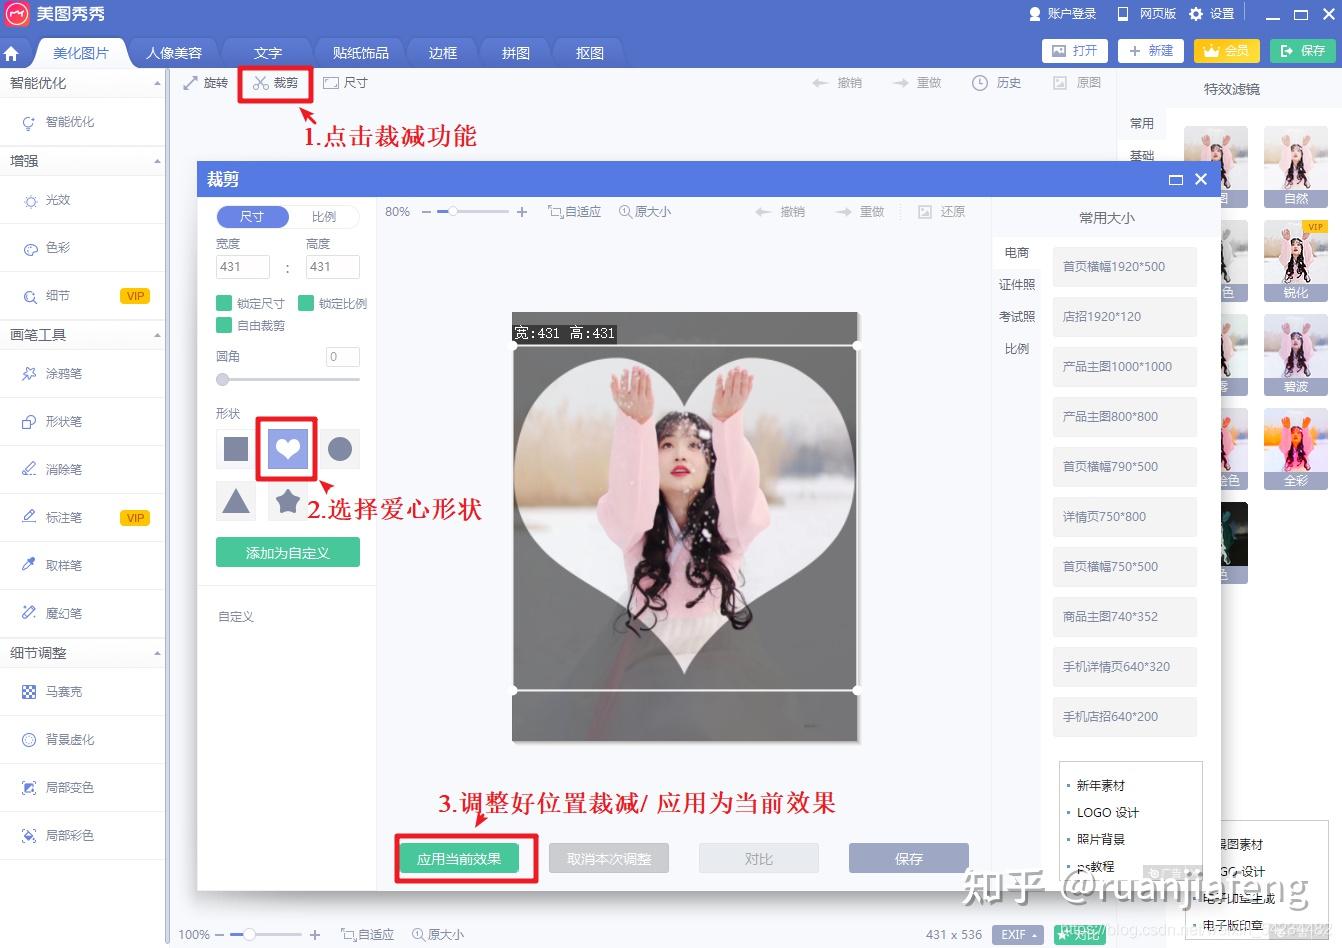Viewport: 1342px width, 948px height.
Task: Select the 魔幻笔 magic pen
Action: [82, 614]
